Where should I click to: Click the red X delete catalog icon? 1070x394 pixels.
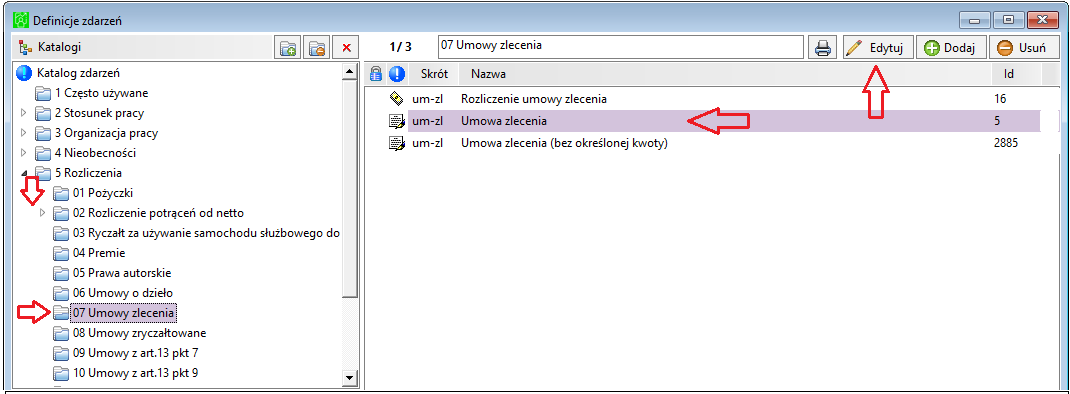coord(346,48)
